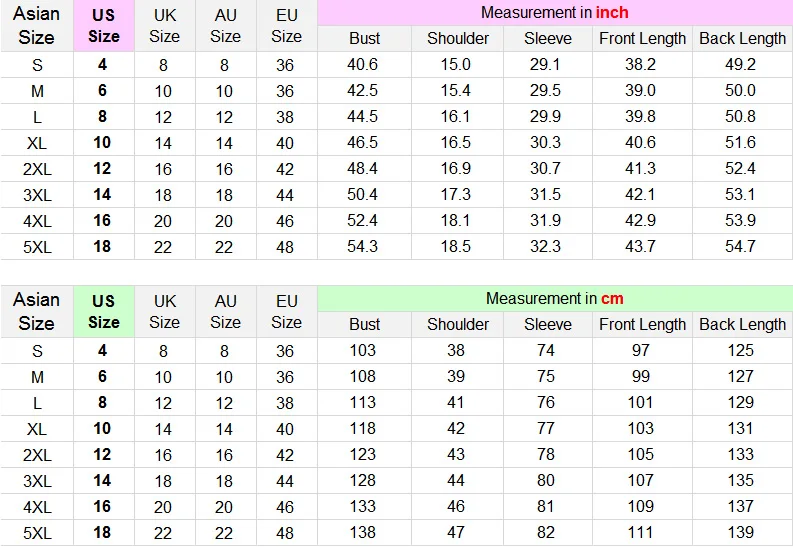Click the green US Size header cell
The image size is (793, 547).
[104, 311]
